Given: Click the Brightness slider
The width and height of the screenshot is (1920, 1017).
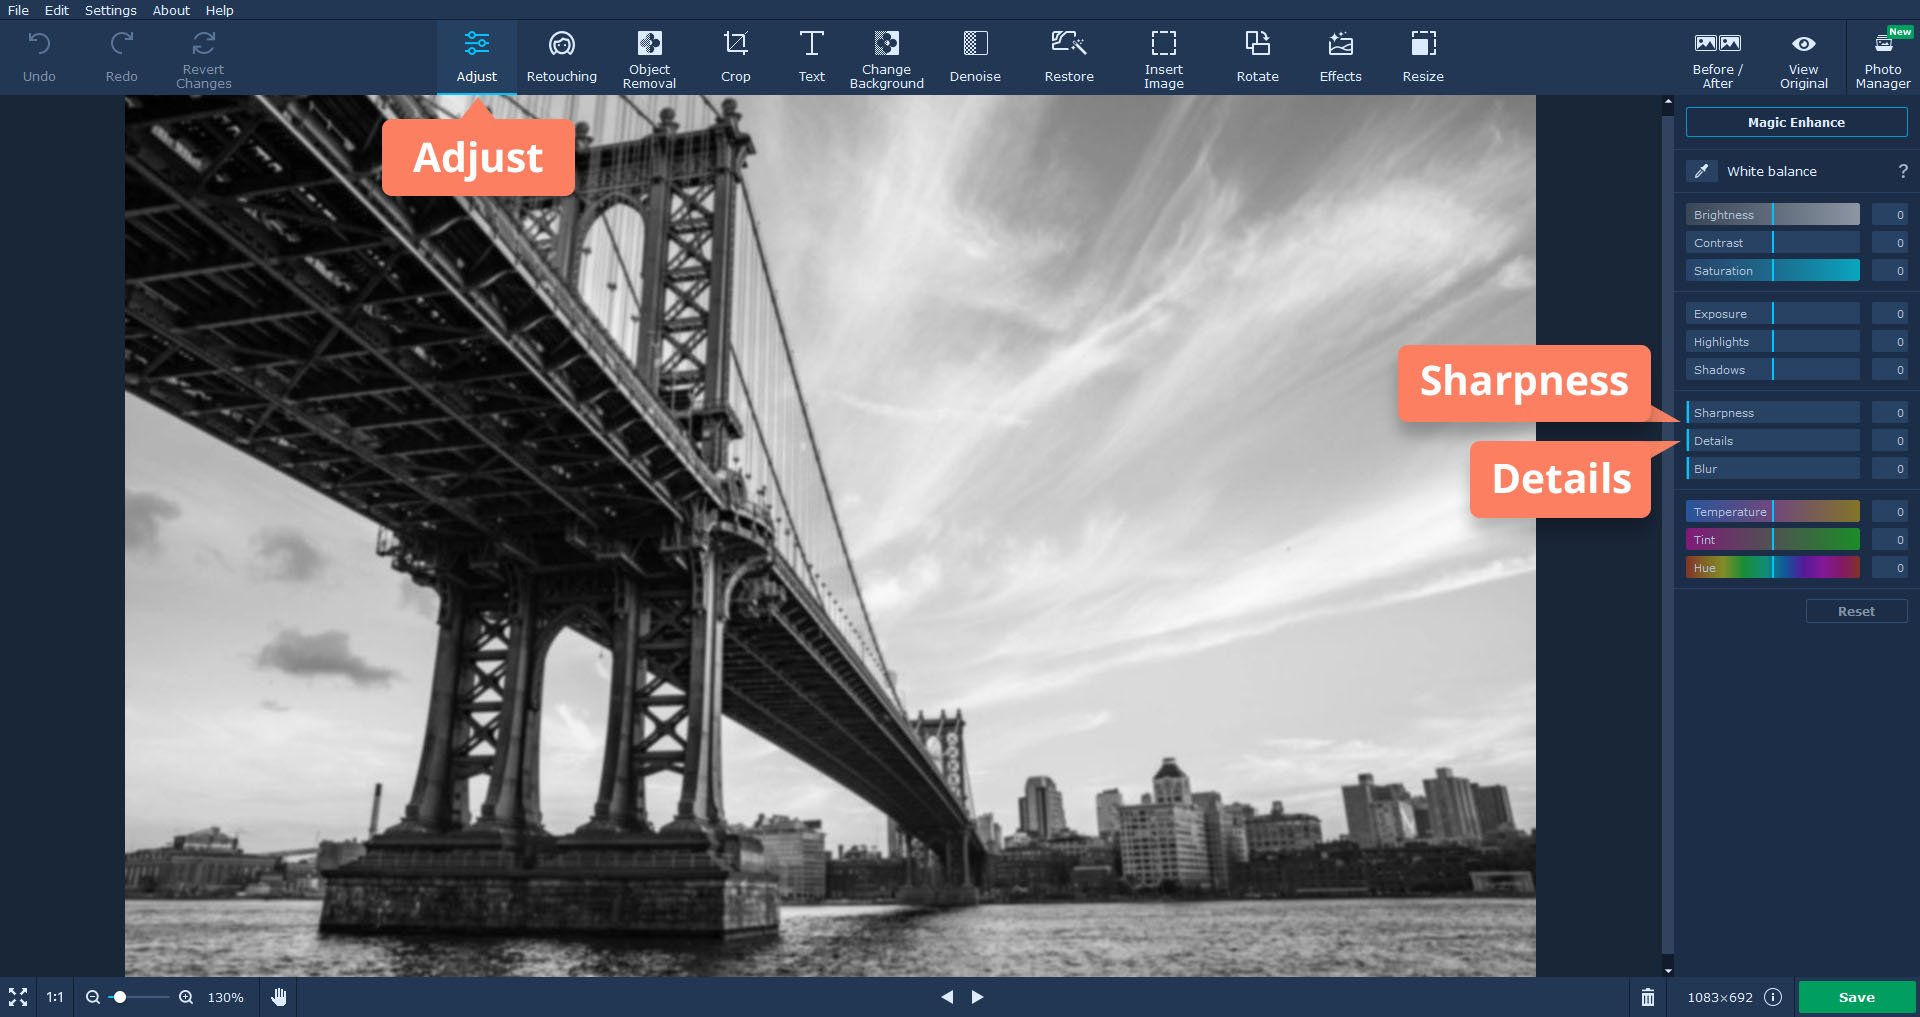Looking at the screenshot, I should point(1773,215).
